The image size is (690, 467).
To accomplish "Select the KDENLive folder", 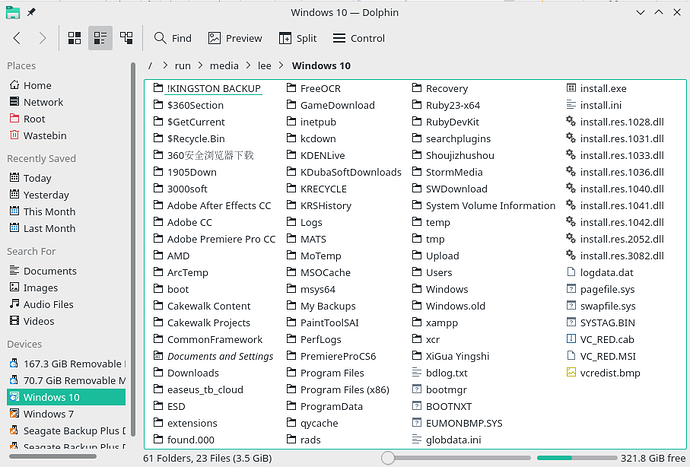I will (x=316, y=155).
